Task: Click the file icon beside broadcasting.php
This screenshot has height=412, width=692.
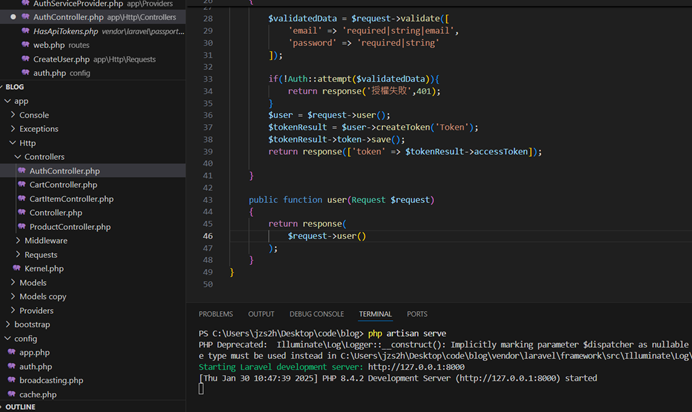Action: click(x=11, y=381)
